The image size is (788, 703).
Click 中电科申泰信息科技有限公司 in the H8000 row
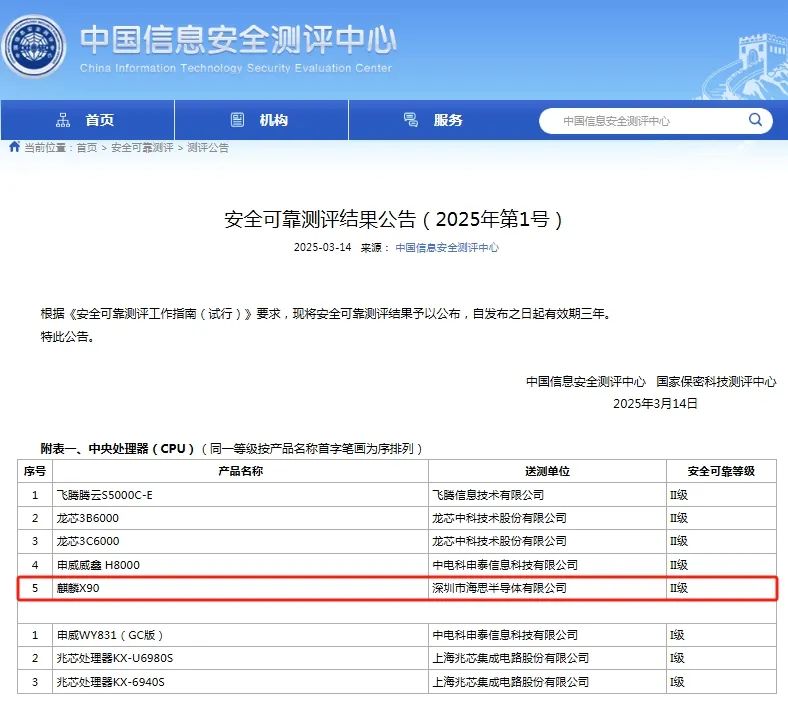click(x=547, y=565)
